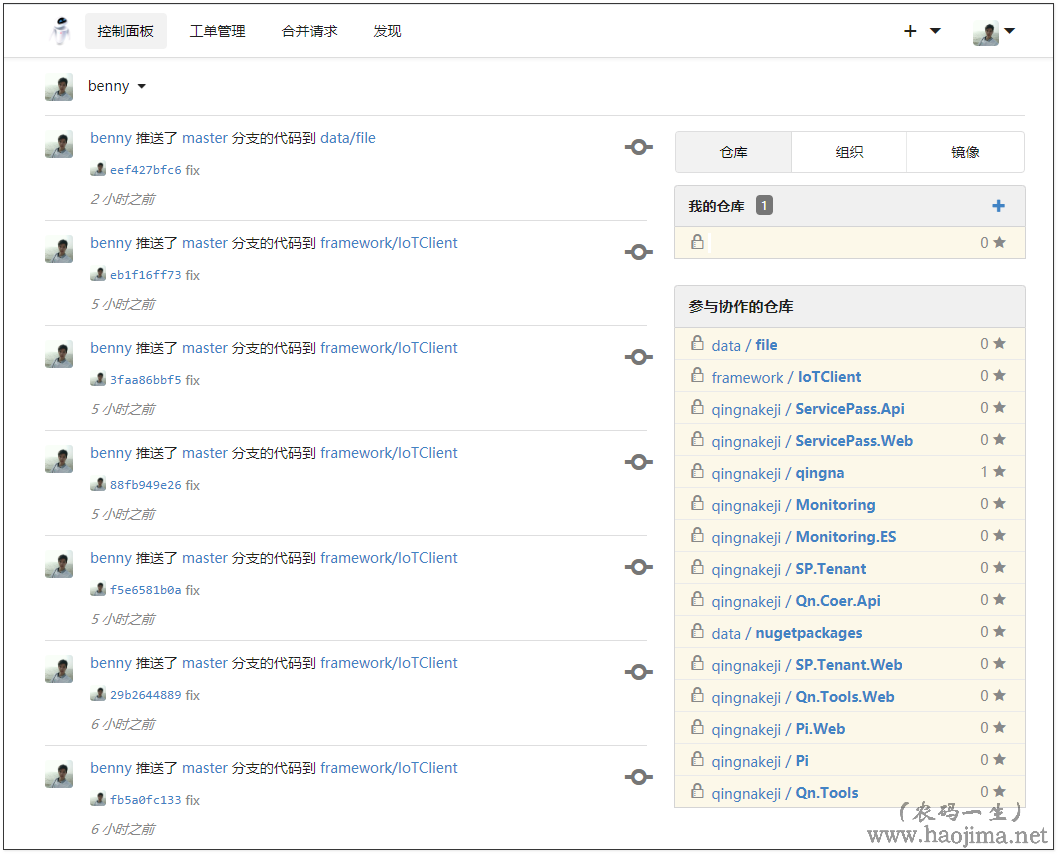Click the star icon on qingna repository row
Screen dimensions: 1058x854
point(999,472)
